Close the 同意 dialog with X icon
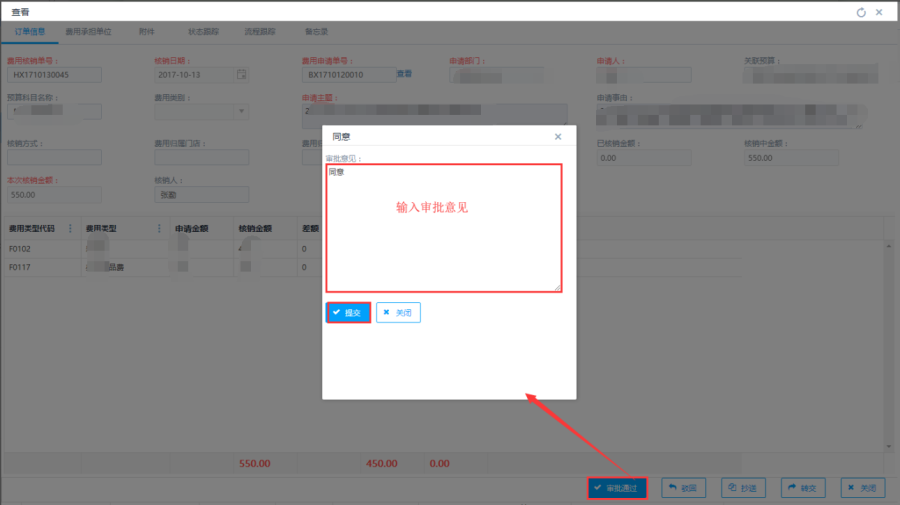The height and width of the screenshot is (505, 900). pyautogui.click(x=558, y=136)
